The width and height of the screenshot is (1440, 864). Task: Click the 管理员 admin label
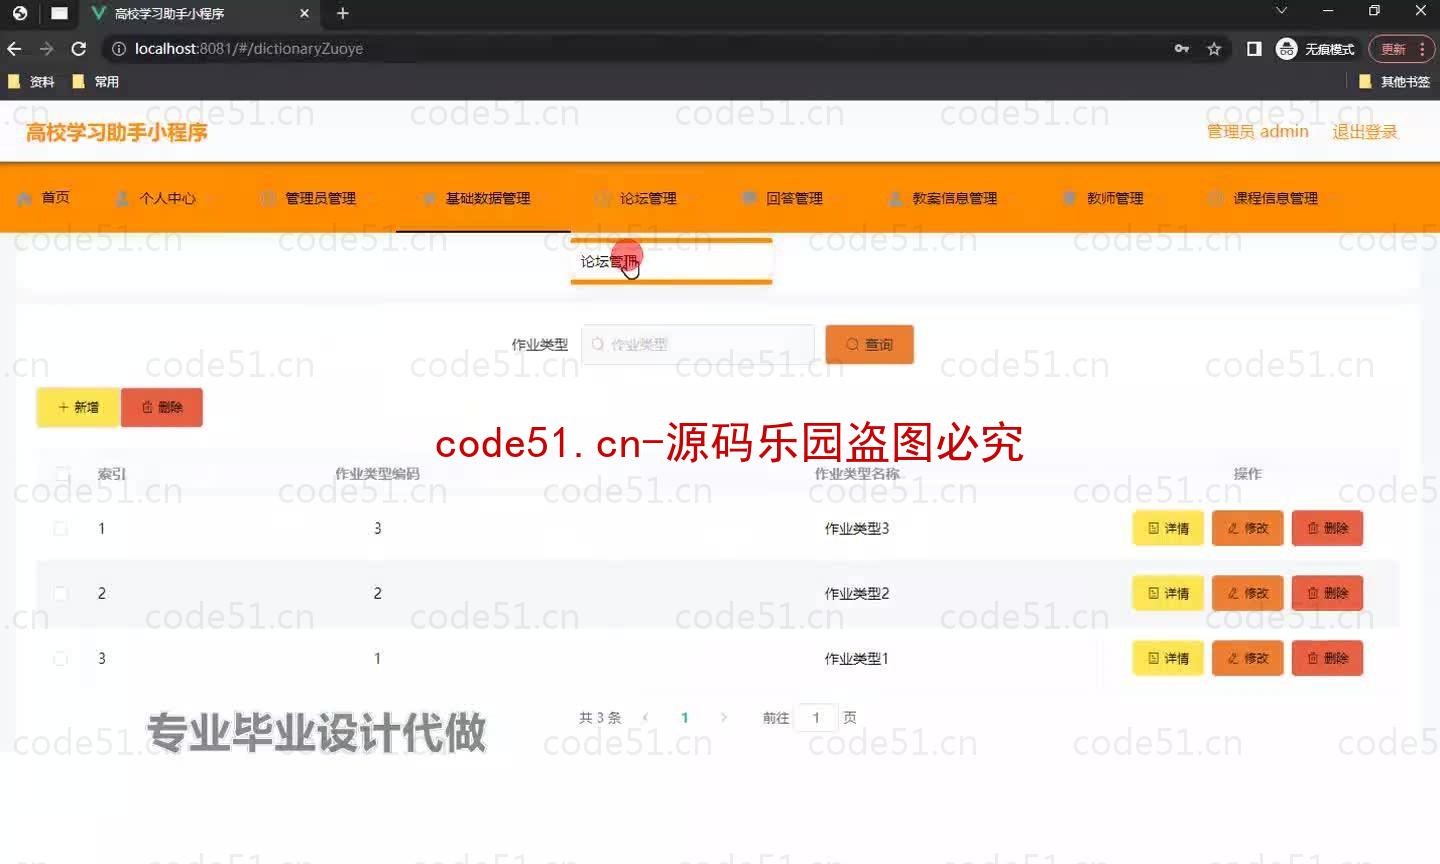click(x=1257, y=132)
